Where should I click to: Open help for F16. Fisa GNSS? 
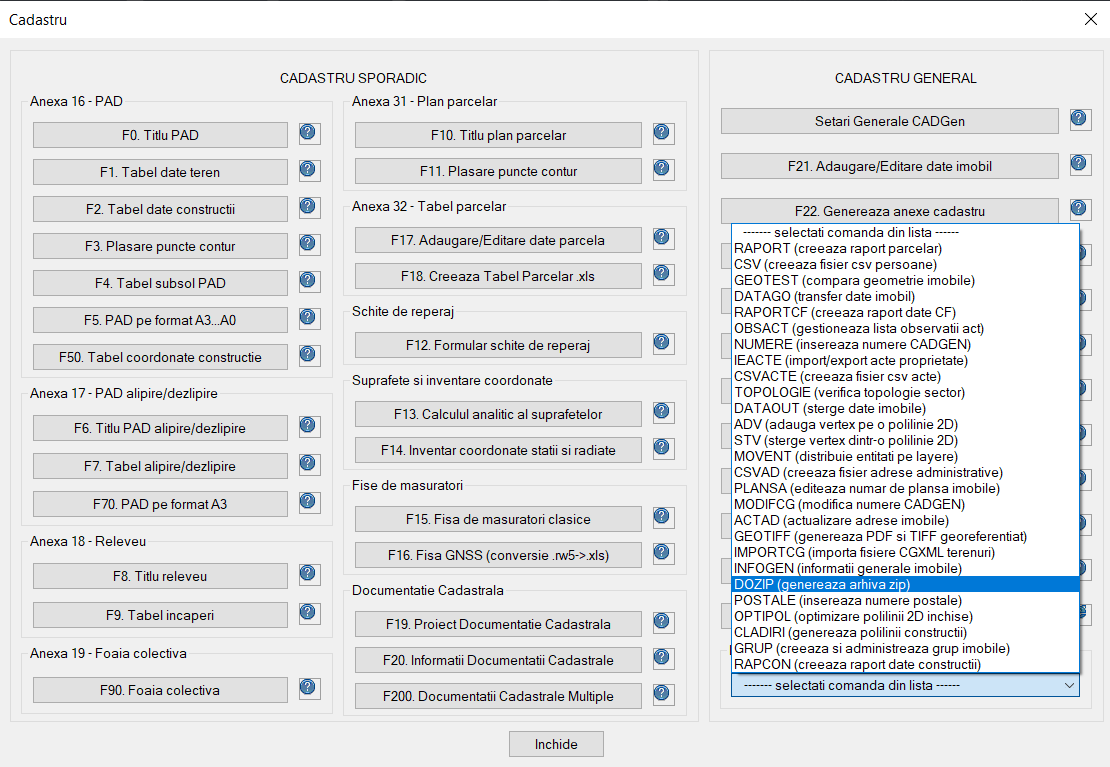(x=663, y=552)
